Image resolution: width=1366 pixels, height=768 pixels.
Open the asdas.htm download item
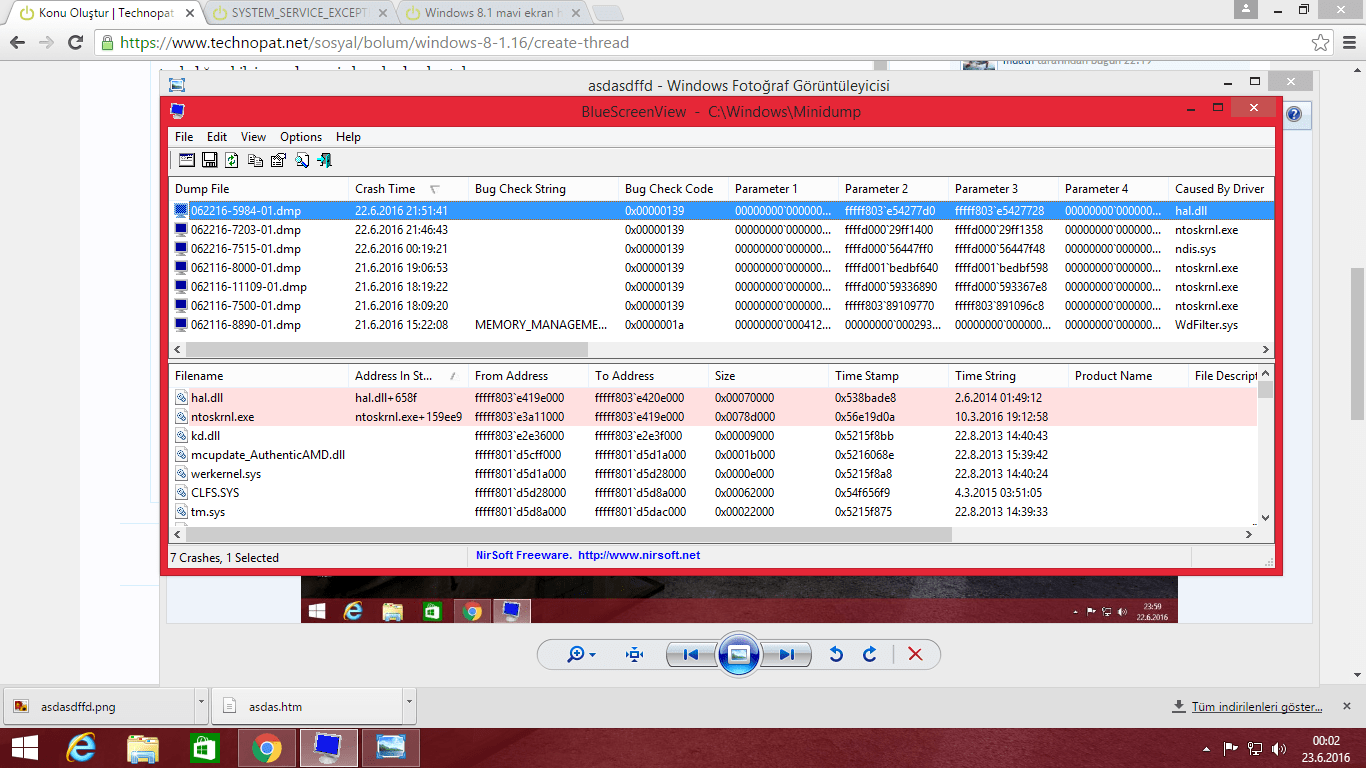[308, 707]
